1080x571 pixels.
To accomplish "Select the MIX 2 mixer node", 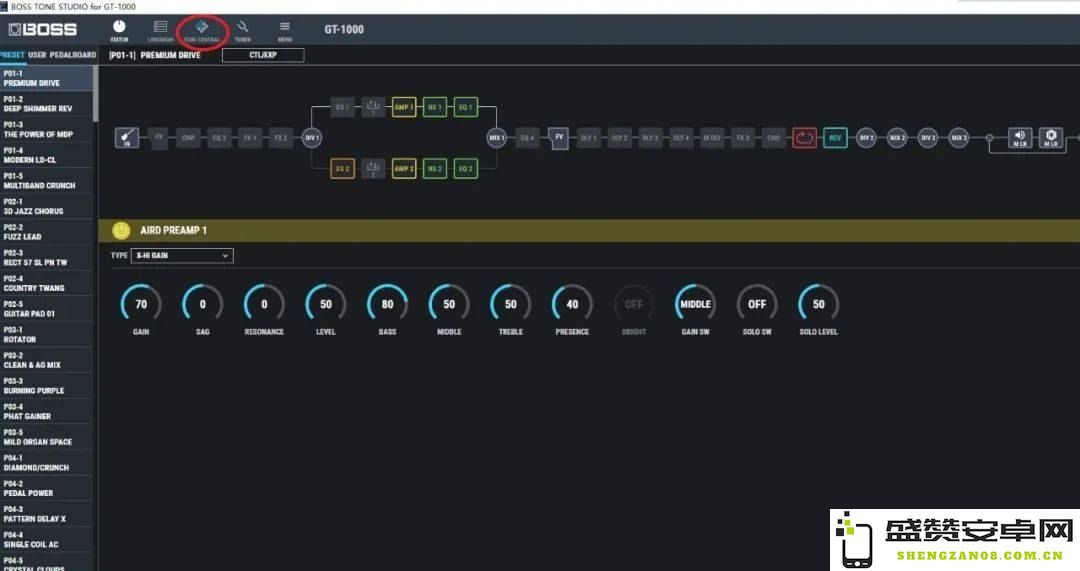I will pos(897,138).
